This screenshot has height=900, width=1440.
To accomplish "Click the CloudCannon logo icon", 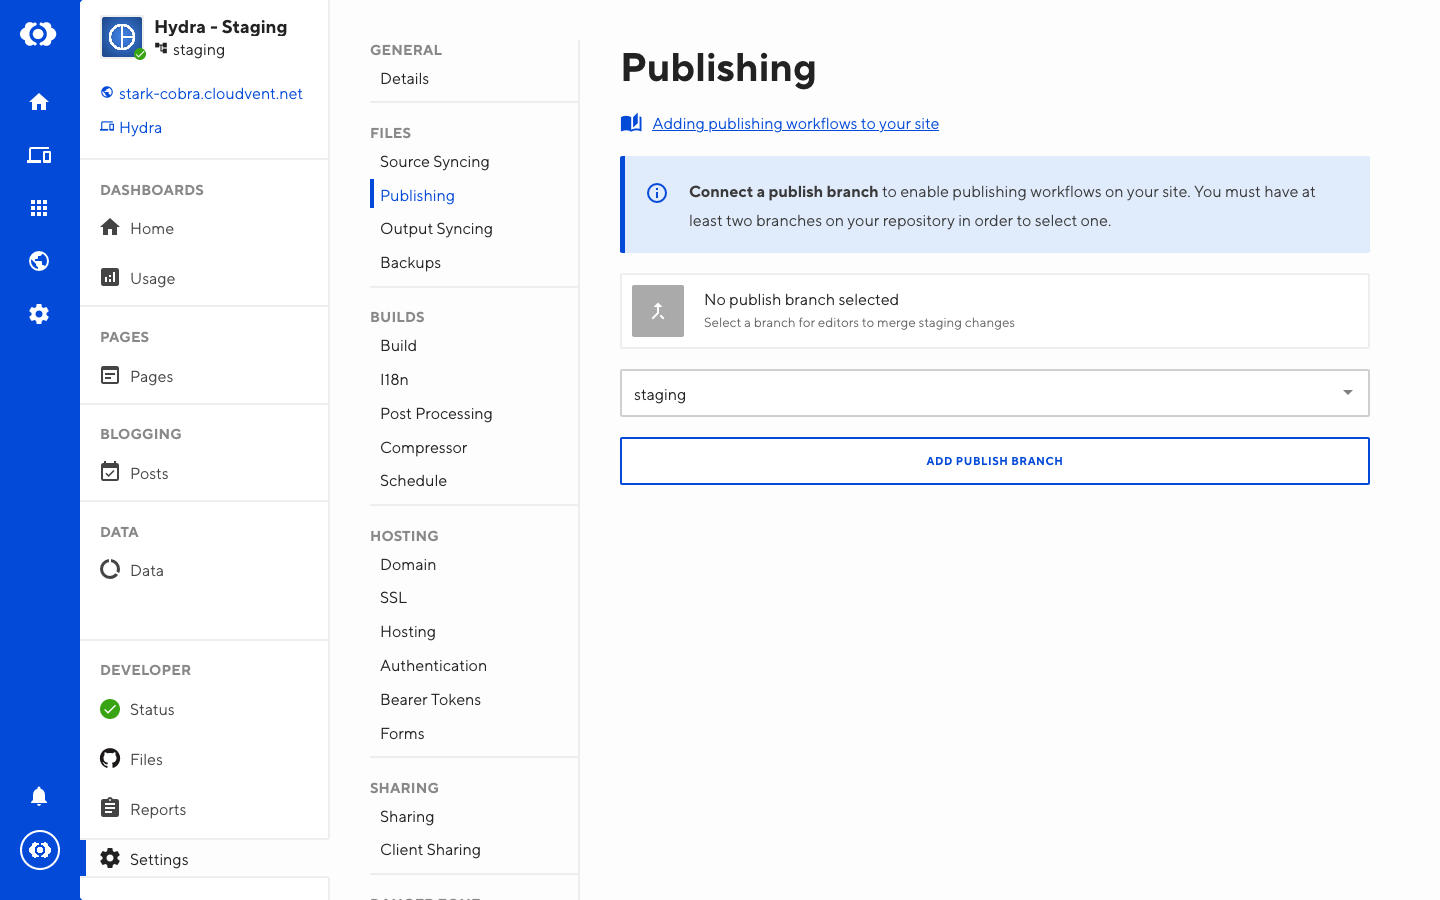I will click(x=38, y=34).
